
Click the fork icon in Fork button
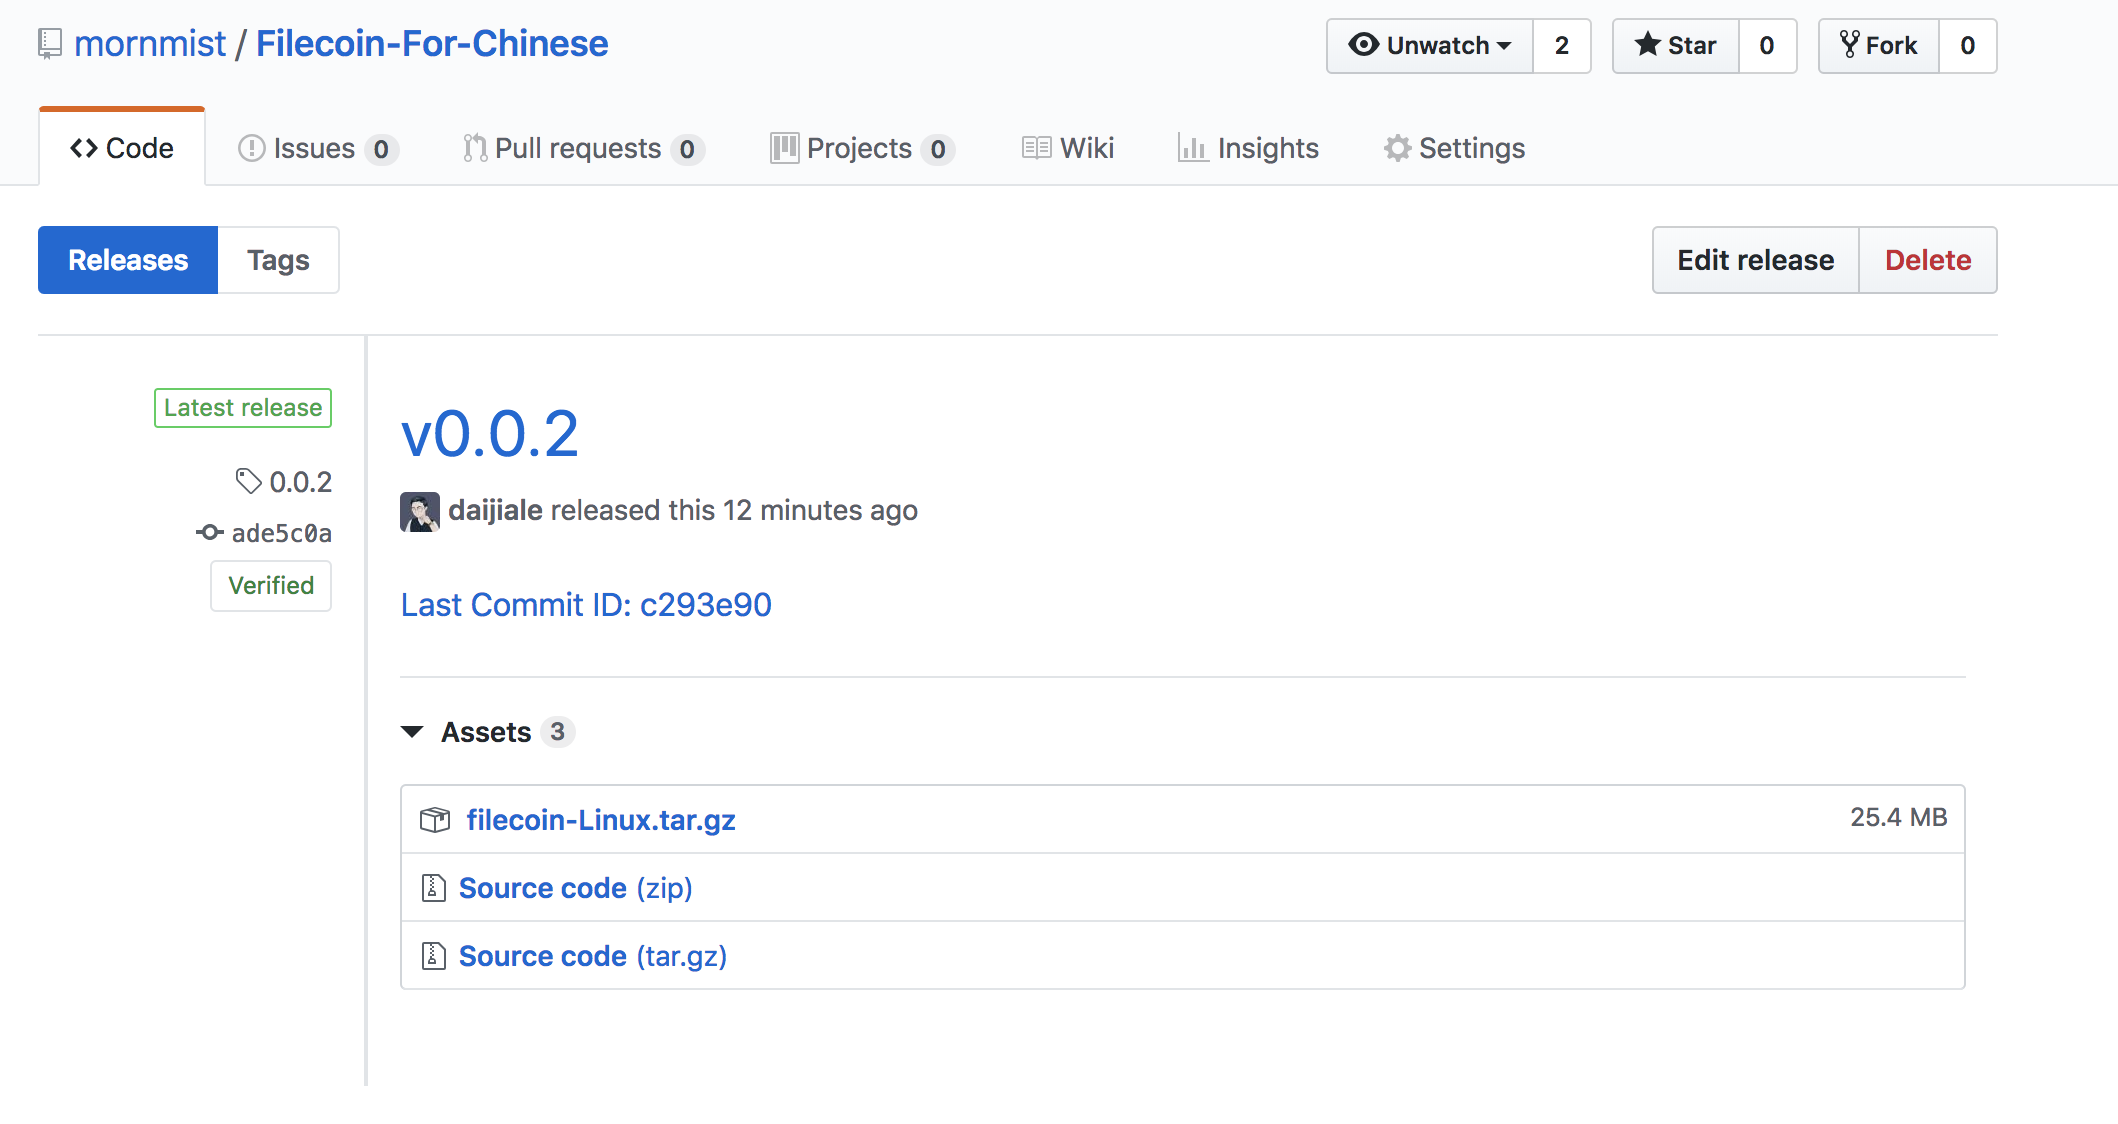(1850, 44)
